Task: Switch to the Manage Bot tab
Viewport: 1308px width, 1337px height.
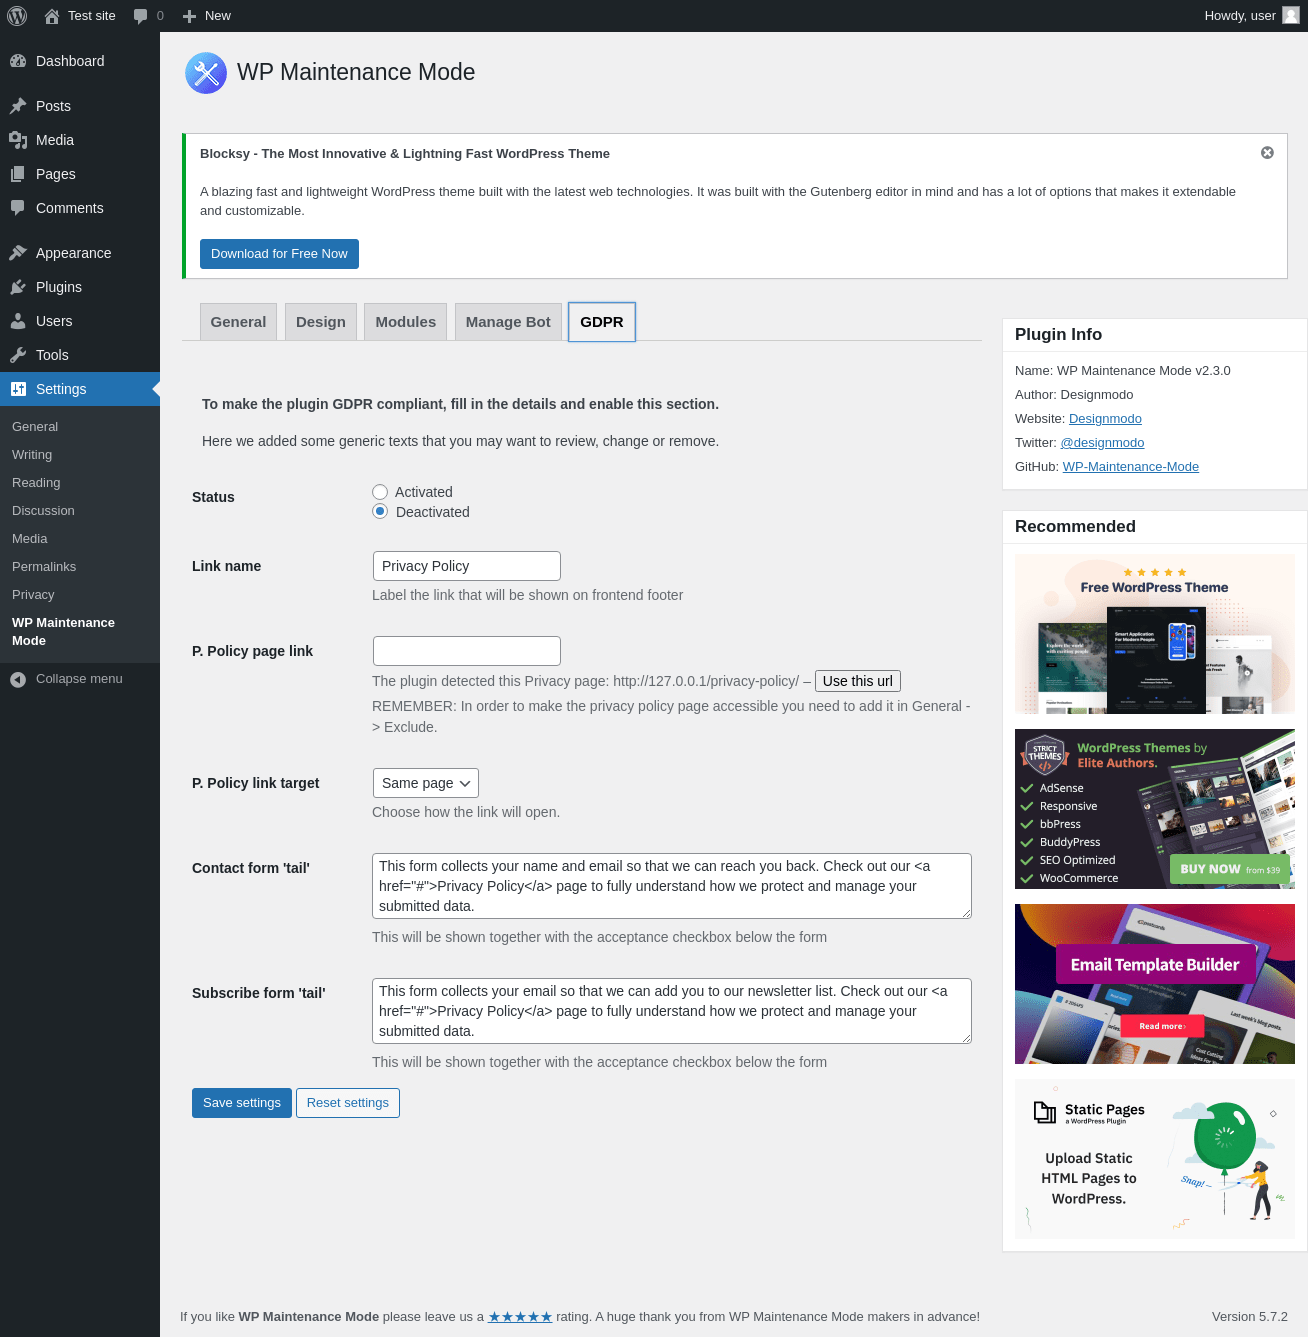Action: [x=508, y=322]
